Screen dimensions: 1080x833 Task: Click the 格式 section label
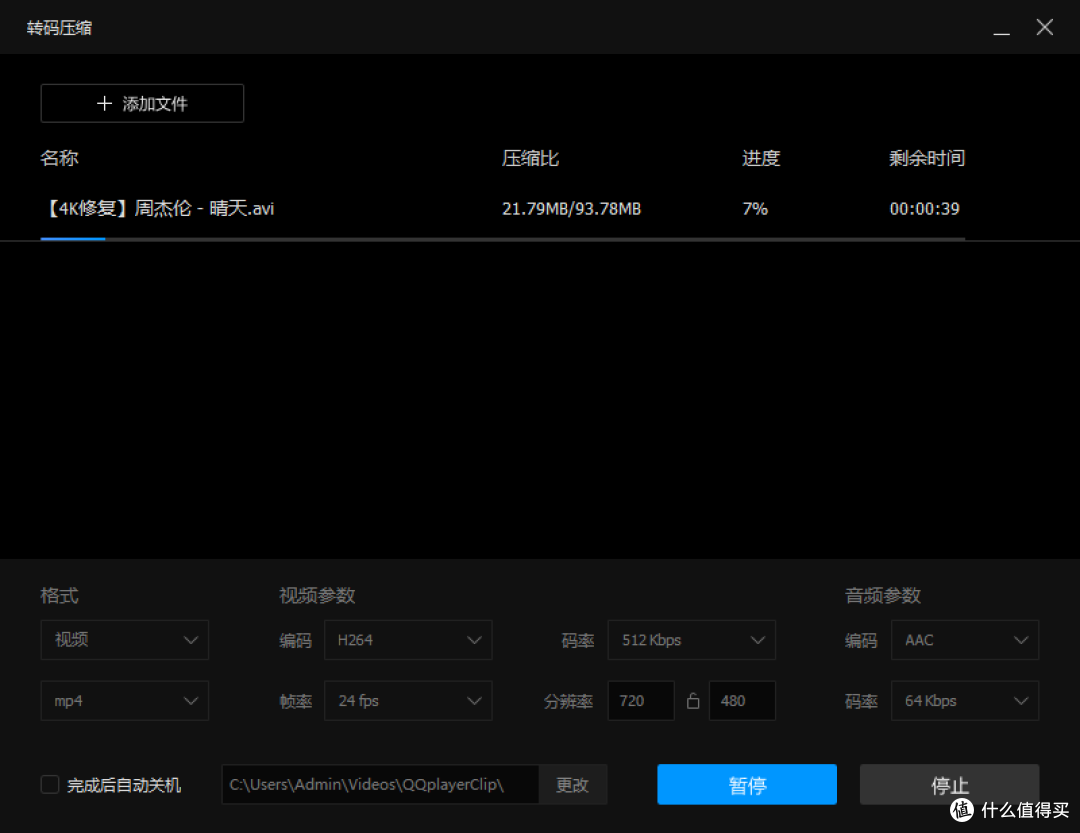59,595
